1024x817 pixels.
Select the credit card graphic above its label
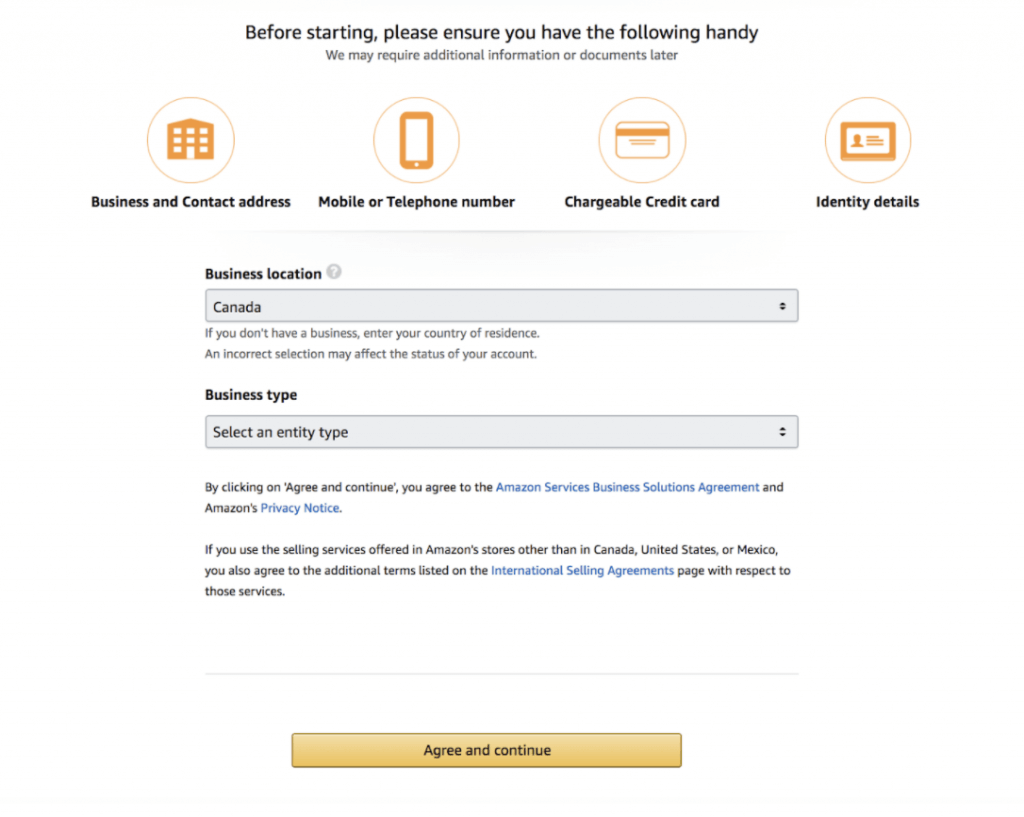pos(642,139)
